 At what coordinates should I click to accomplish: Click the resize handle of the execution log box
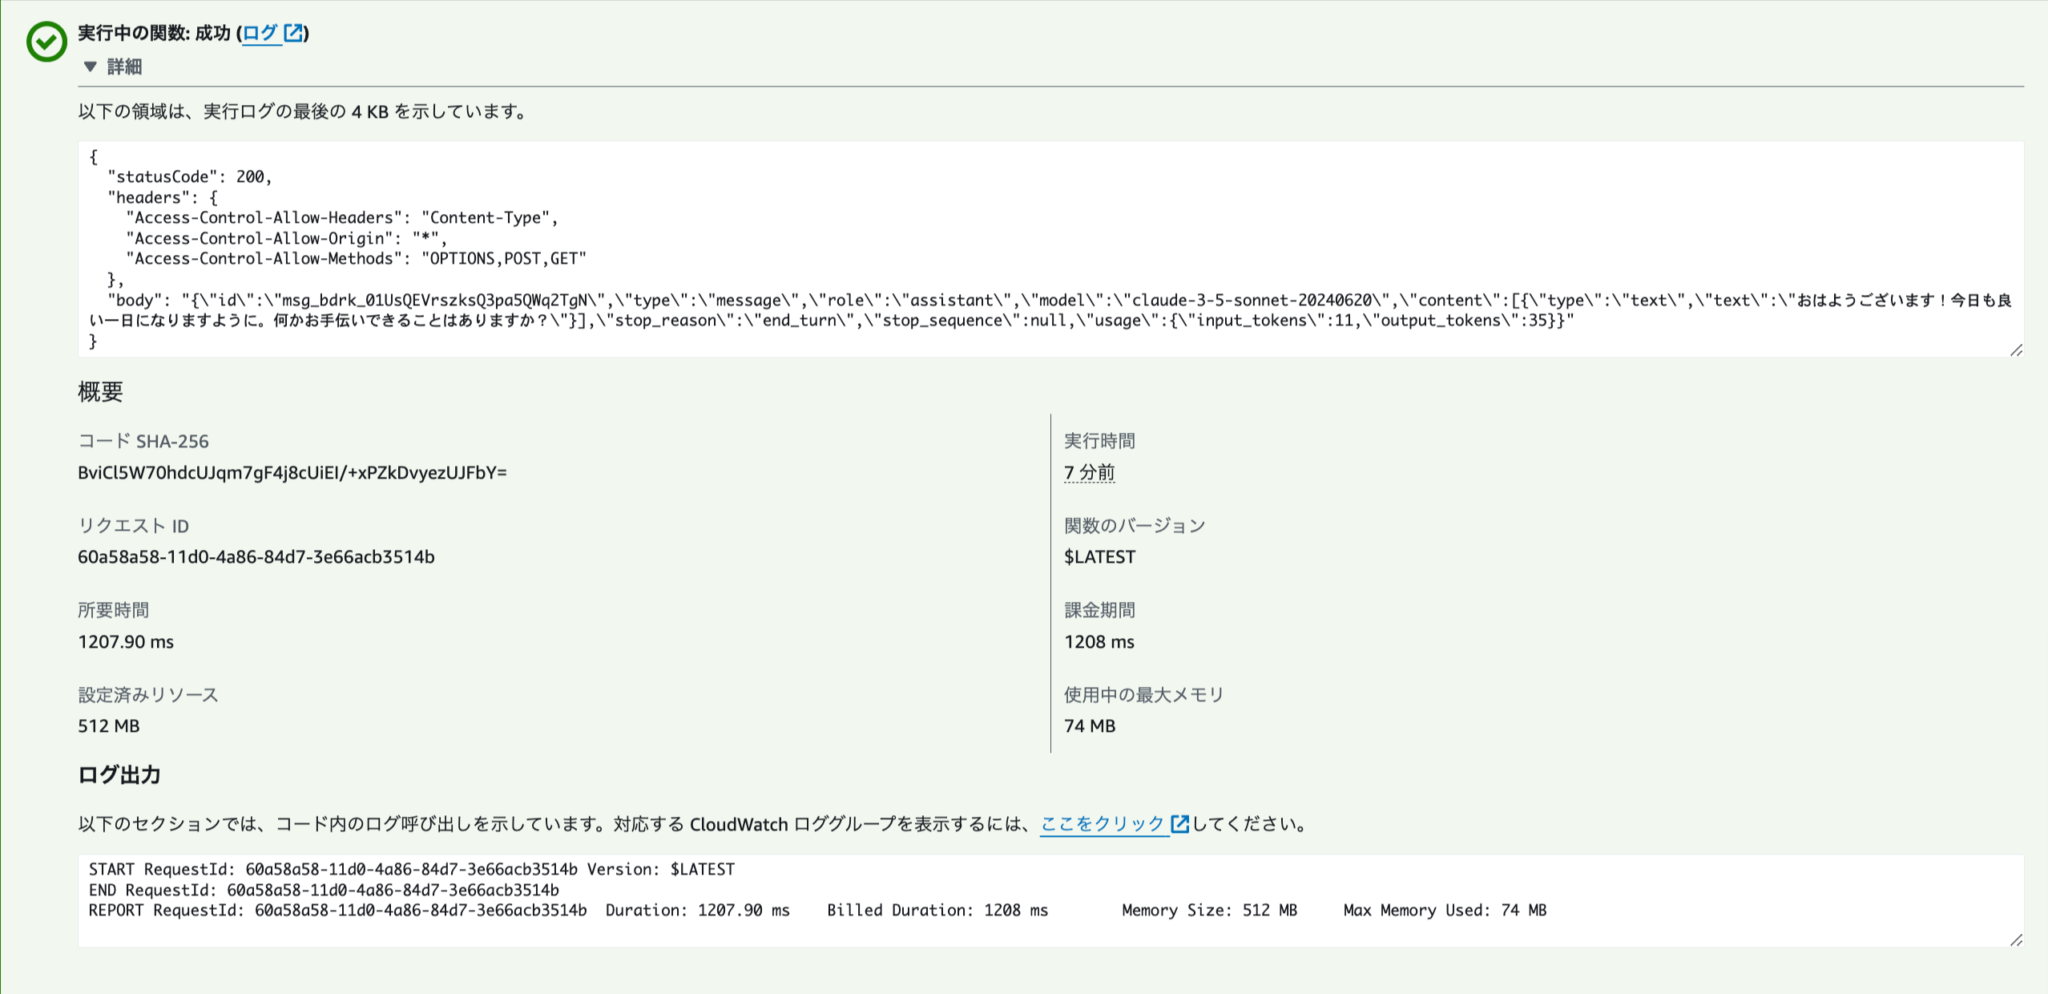pos(2018,350)
